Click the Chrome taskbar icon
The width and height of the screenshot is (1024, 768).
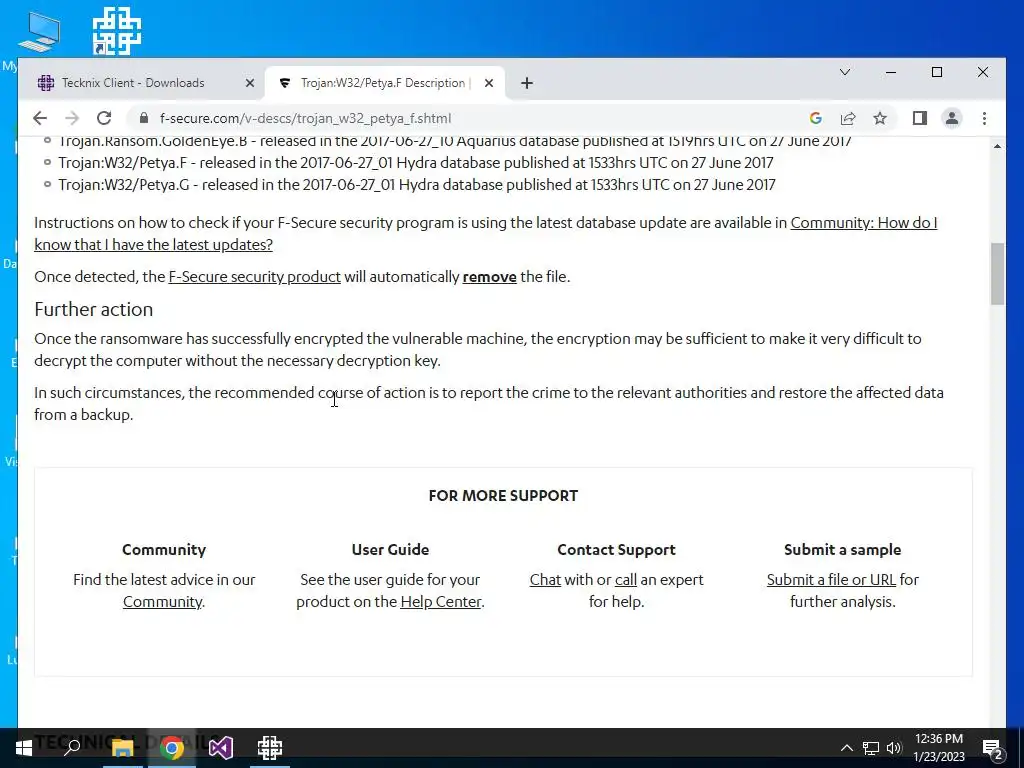(x=172, y=748)
